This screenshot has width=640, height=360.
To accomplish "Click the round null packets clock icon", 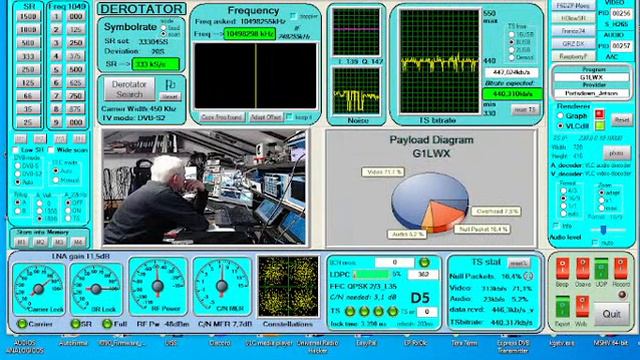I will tap(528, 276).
